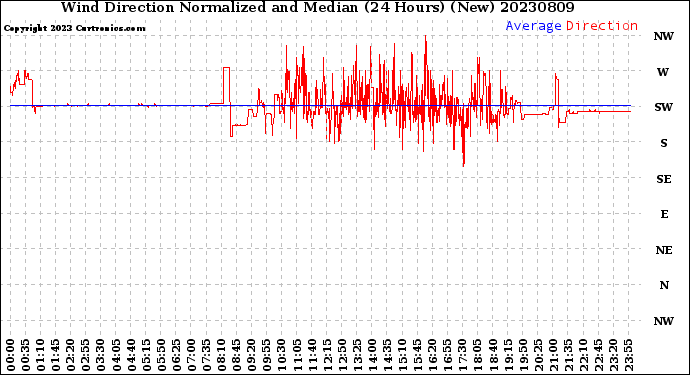Select the "11:05" time axis label
The height and width of the screenshot is (375, 690).
pos(297,355)
